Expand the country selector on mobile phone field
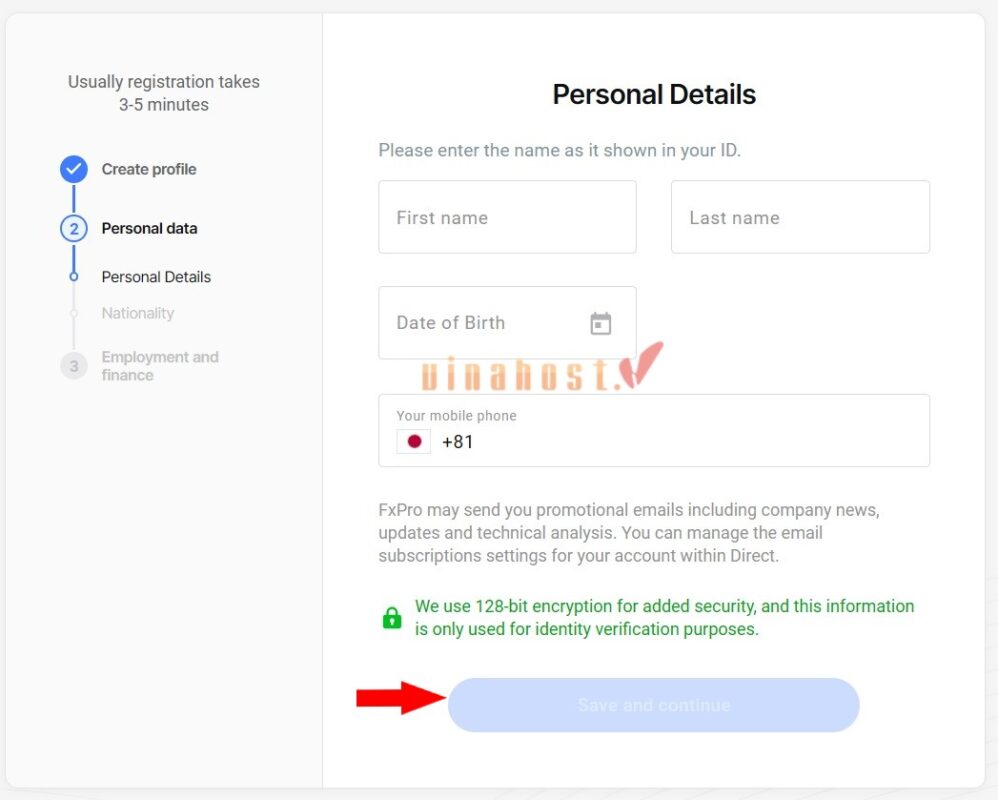The height and width of the screenshot is (800, 998). 435,441
